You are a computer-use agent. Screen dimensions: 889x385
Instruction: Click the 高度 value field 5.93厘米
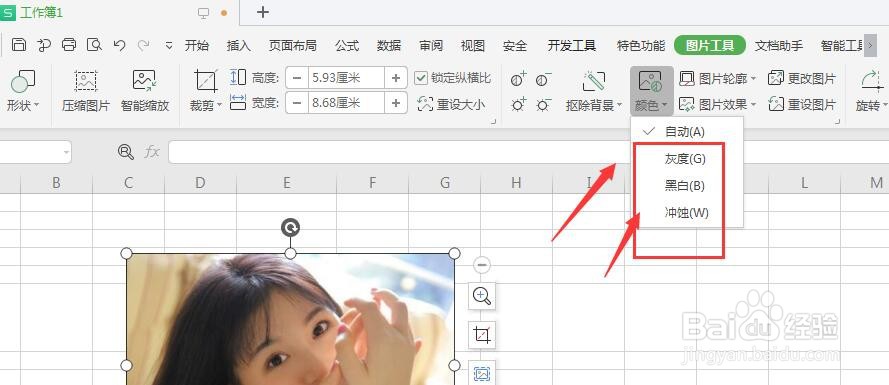click(x=346, y=78)
